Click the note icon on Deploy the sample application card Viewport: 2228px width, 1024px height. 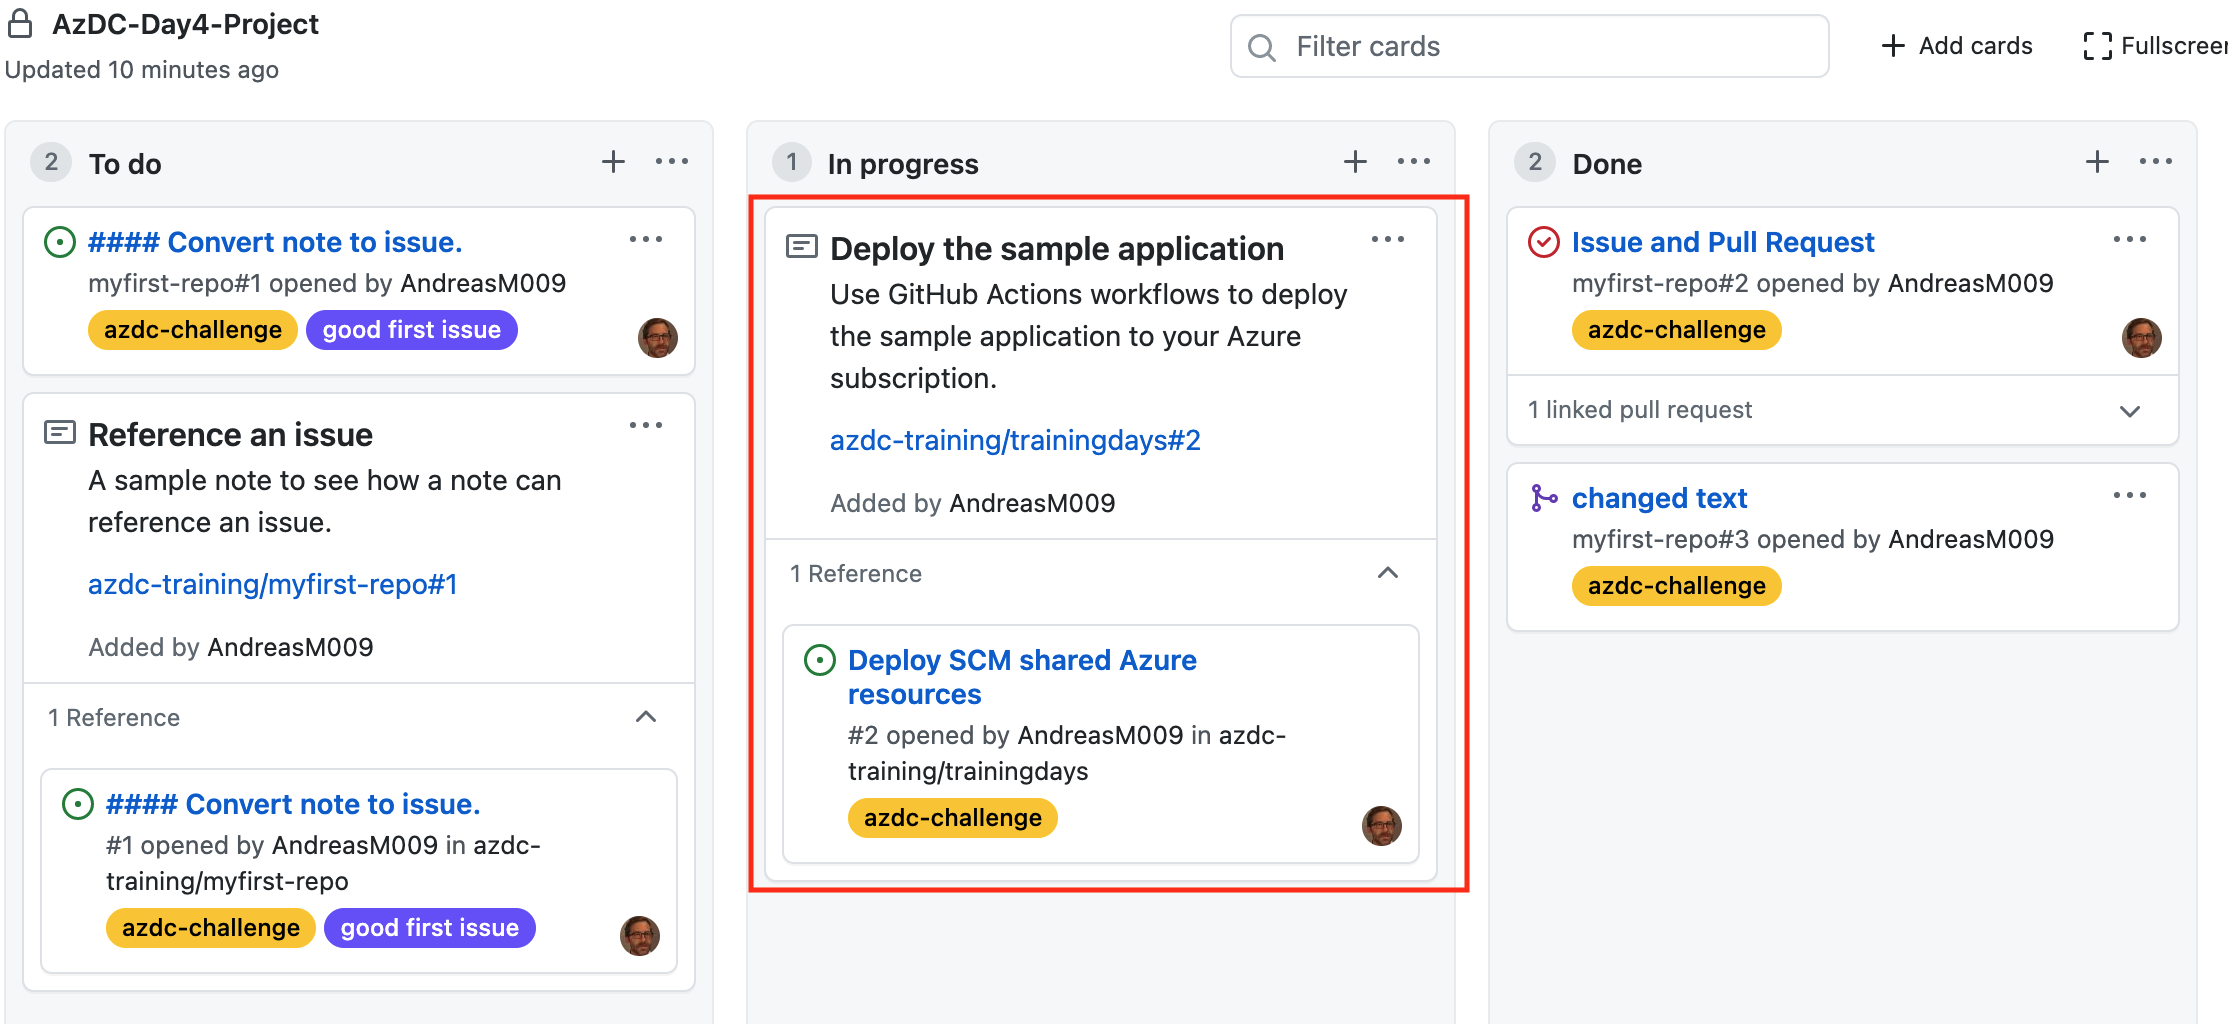[800, 246]
